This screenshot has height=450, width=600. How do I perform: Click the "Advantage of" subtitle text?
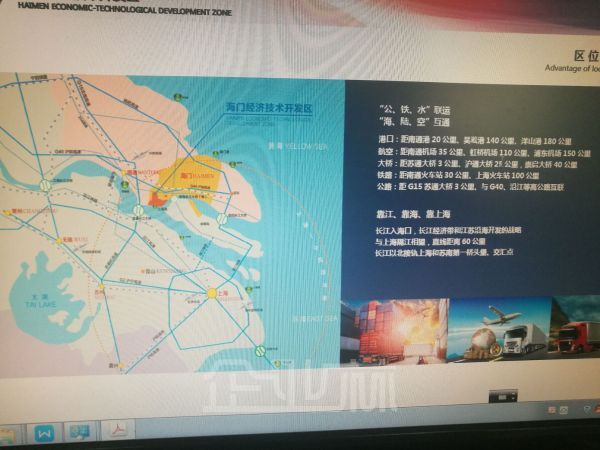click(x=567, y=68)
